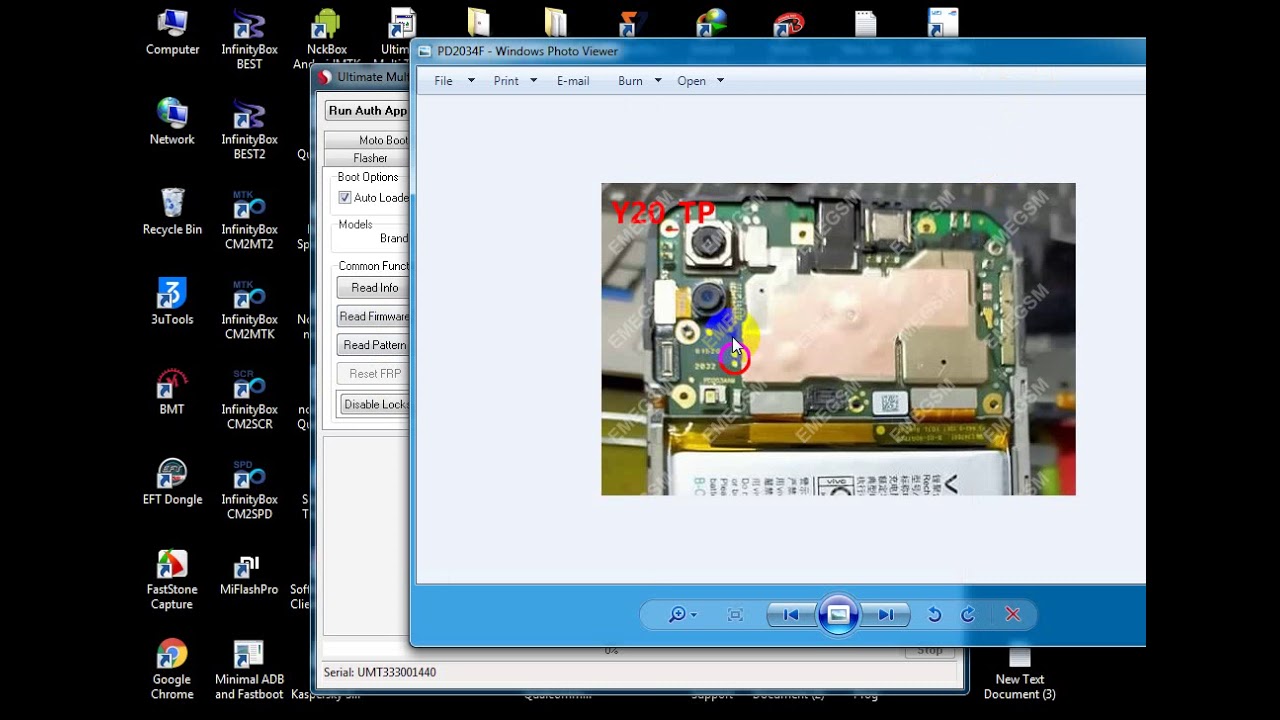Click Read Firmware button in UMT window
This screenshot has width=1280, height=720.
(x=374, y=317)
